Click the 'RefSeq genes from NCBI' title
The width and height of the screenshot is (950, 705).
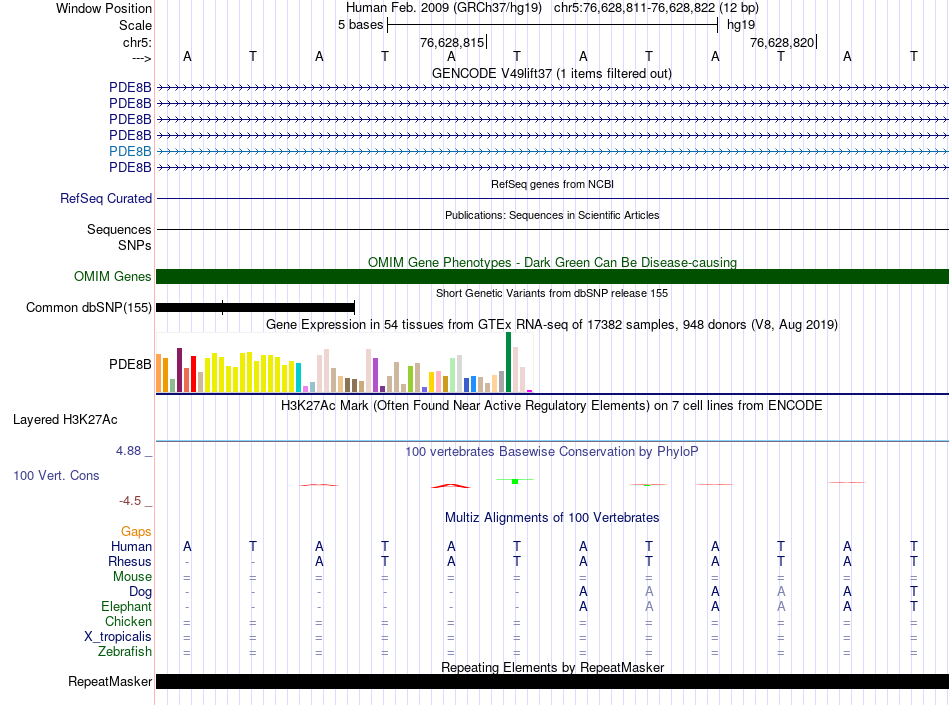[552, 184]
